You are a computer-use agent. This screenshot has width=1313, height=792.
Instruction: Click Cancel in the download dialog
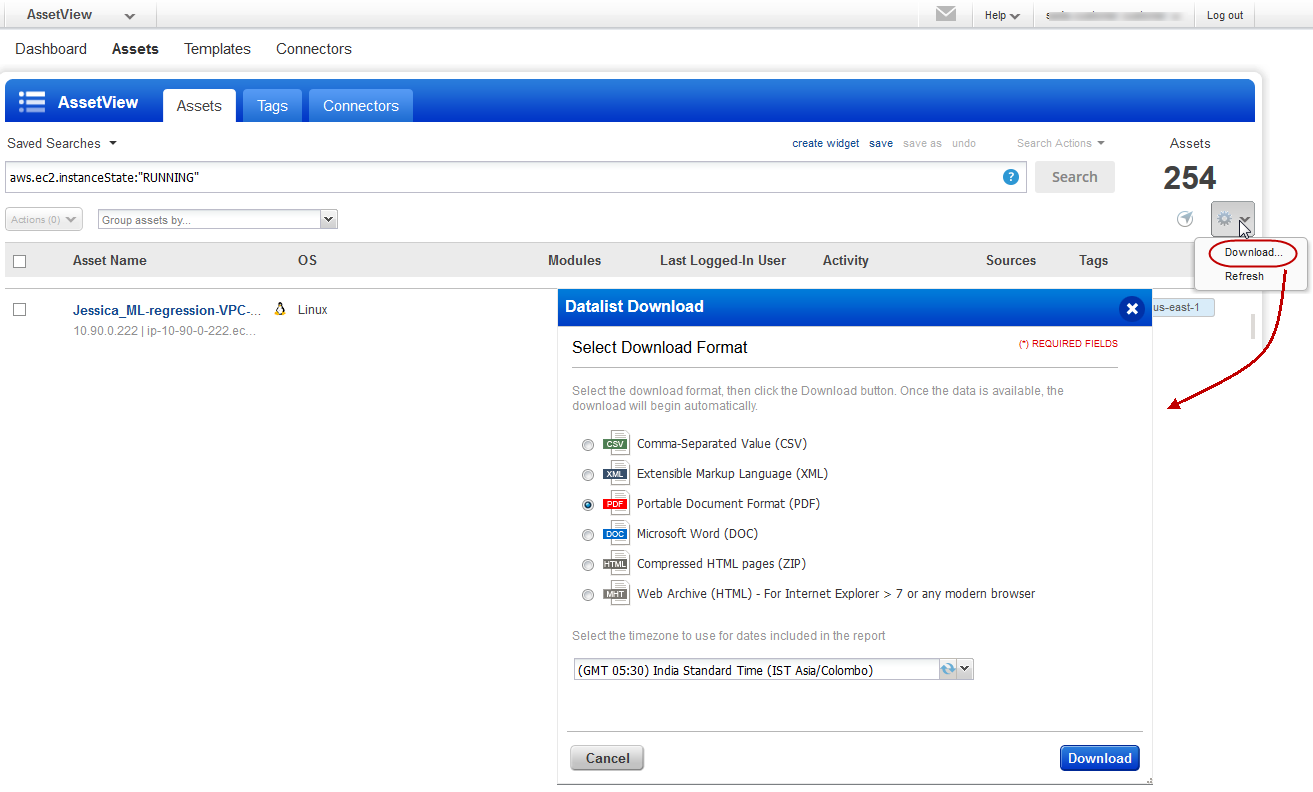tap(607, 758)
